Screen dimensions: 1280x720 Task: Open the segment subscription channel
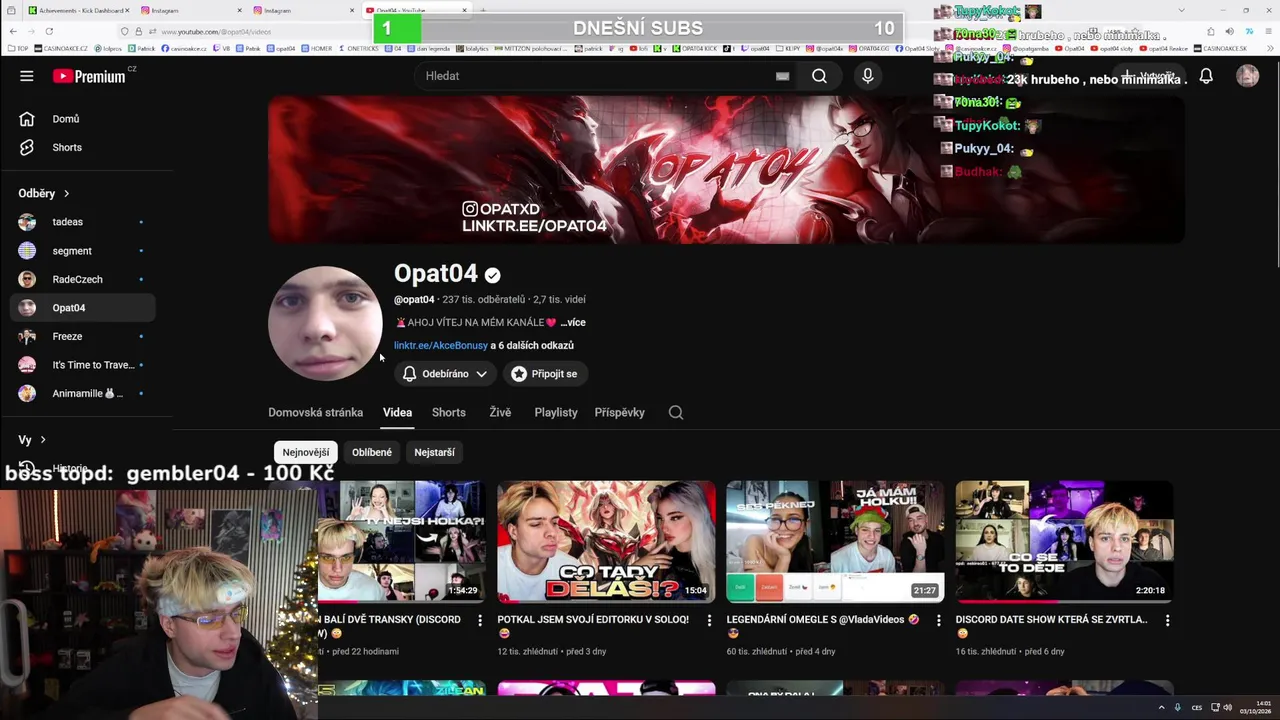tap(82, 251)
